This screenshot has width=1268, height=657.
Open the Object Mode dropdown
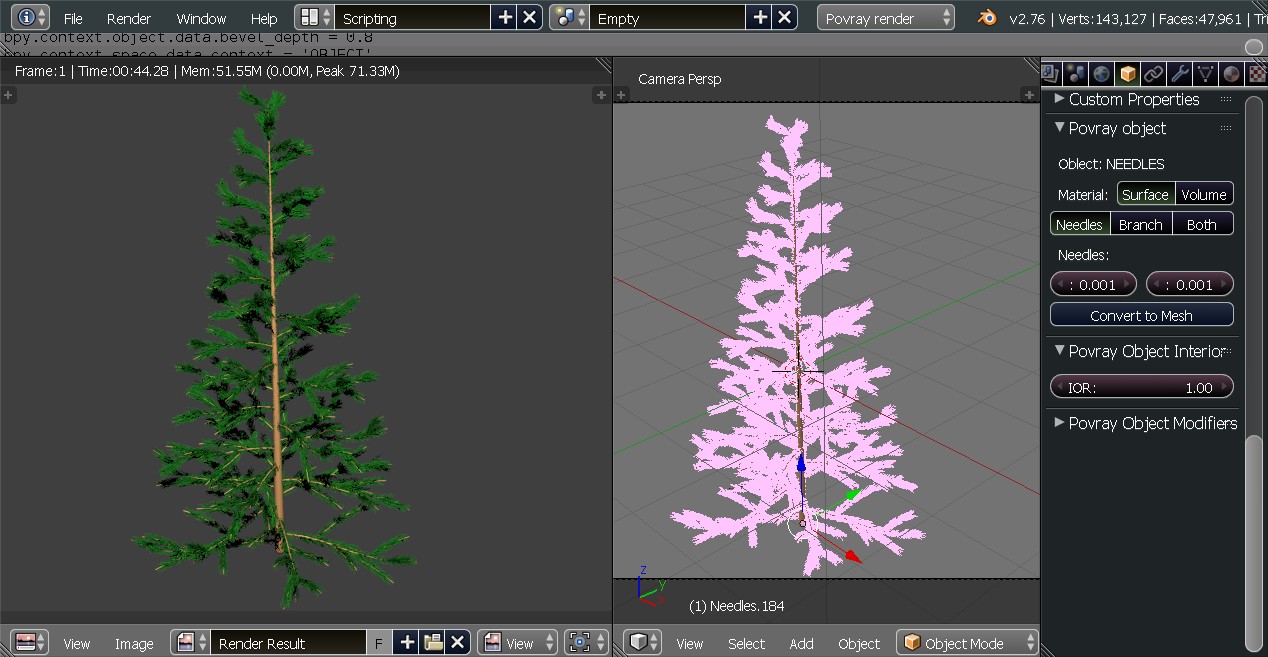(x=967, y=643)
